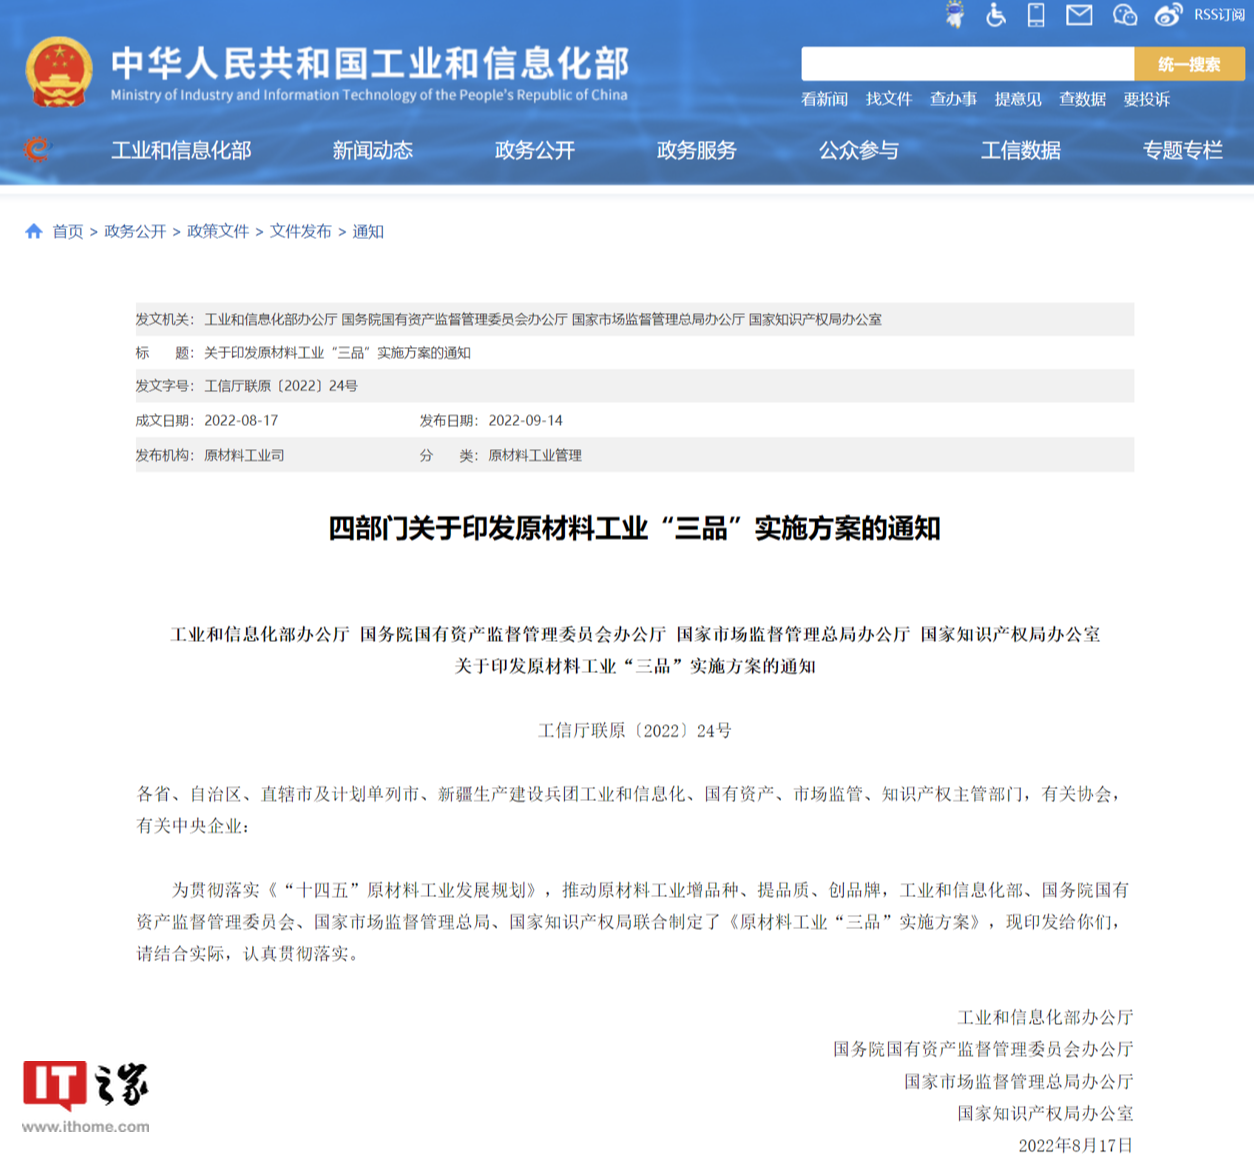Viewport: 1254px width, 1154px height.
Task: Click the 发文机关 label in the metadata table
Action: click(x=165, y=319)
